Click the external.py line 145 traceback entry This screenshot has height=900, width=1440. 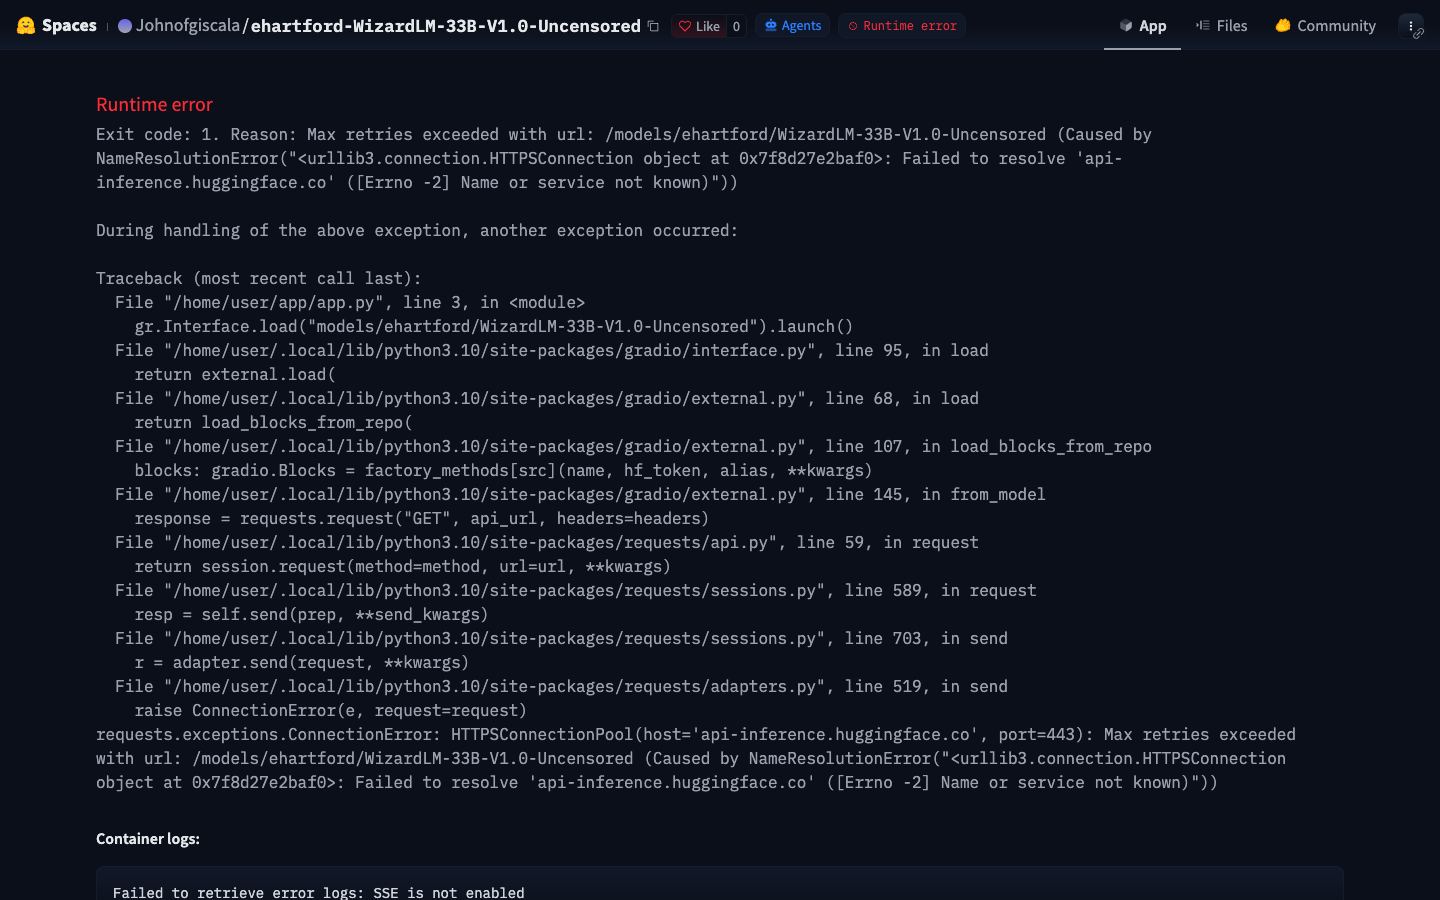[x=580, y=494]
